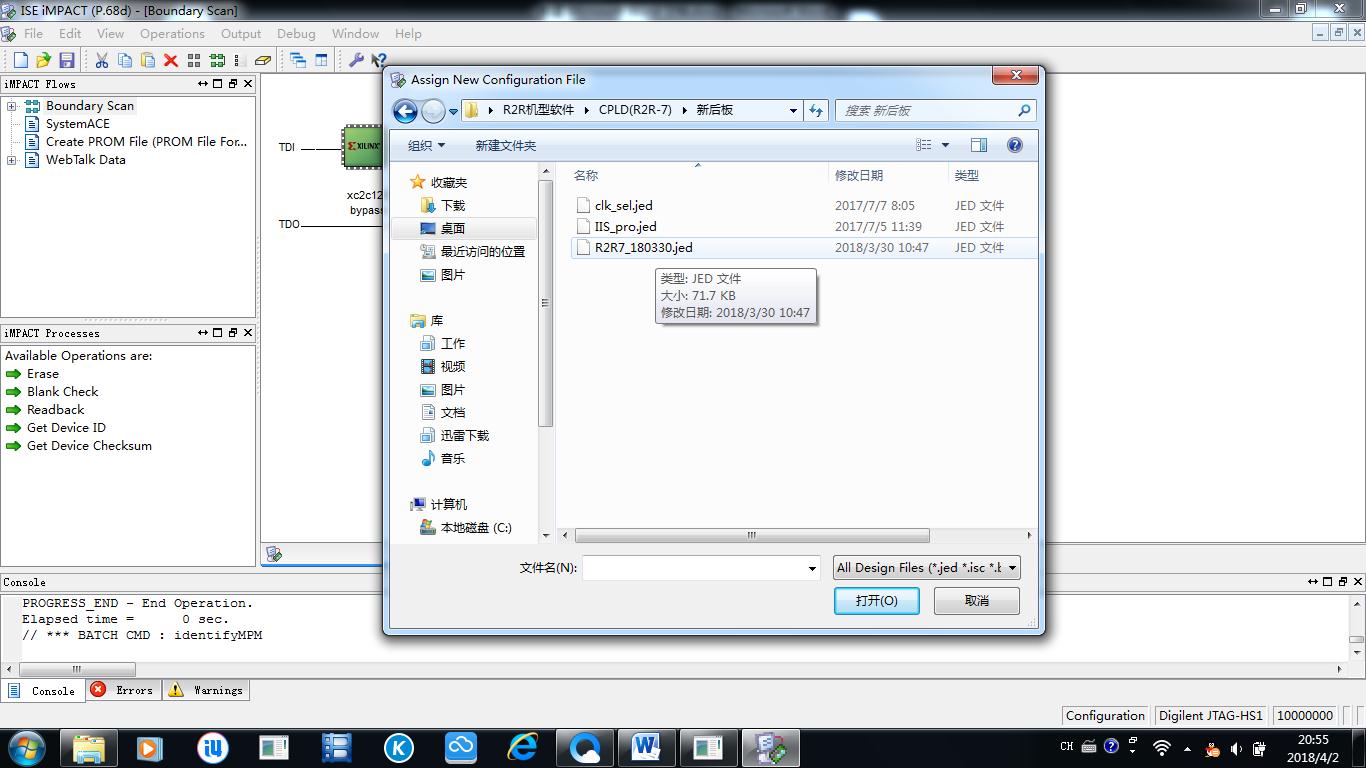The width and height of the screenshot is (1366, 768).
Task: Click the Tile windows toolbar icon
Action: click(x=321, y=60)
